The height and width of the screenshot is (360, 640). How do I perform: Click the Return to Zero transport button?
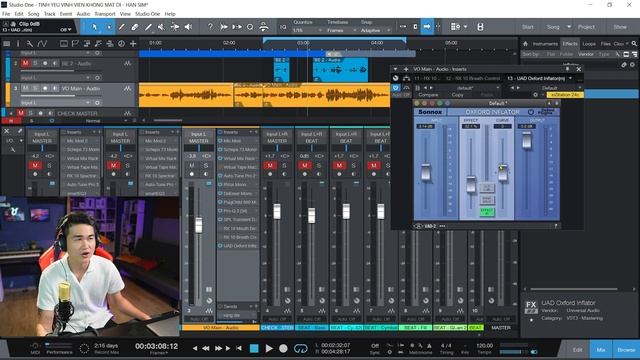(239, 349)
